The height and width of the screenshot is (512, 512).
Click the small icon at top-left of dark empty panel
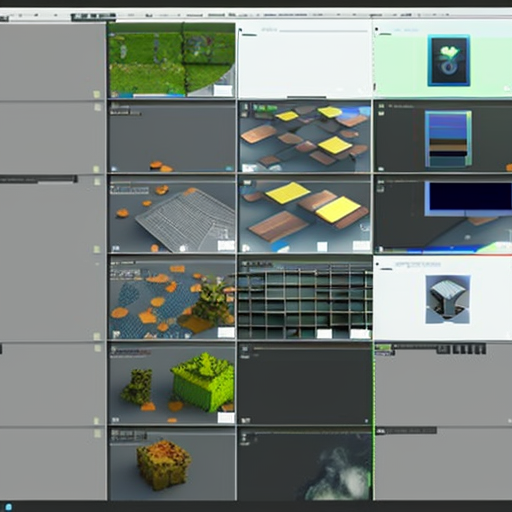[245, 349]
